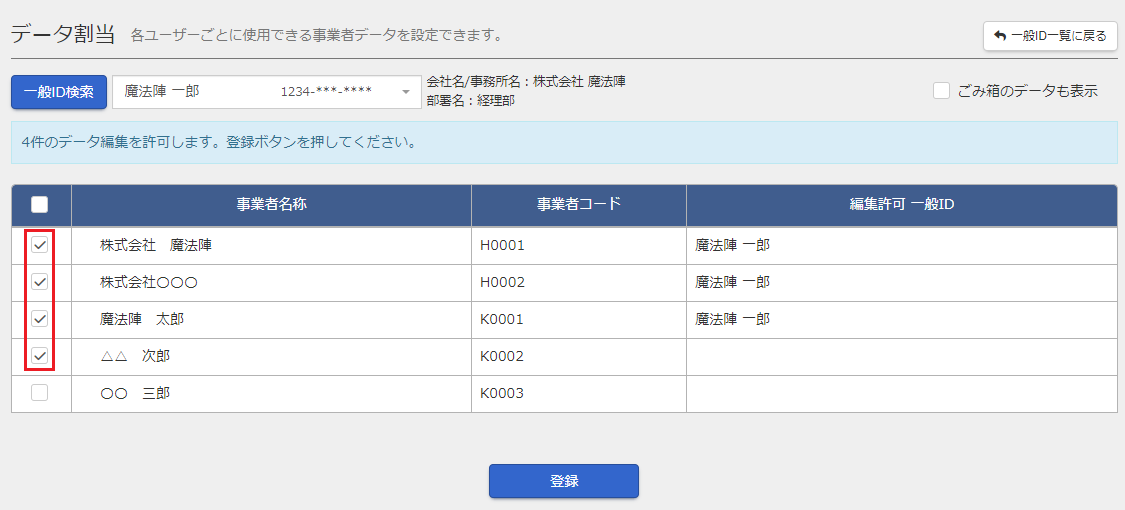Click the 4件のデータ編集を許可します notification banner
1125x510 pixels.
(x=564, y=142)
